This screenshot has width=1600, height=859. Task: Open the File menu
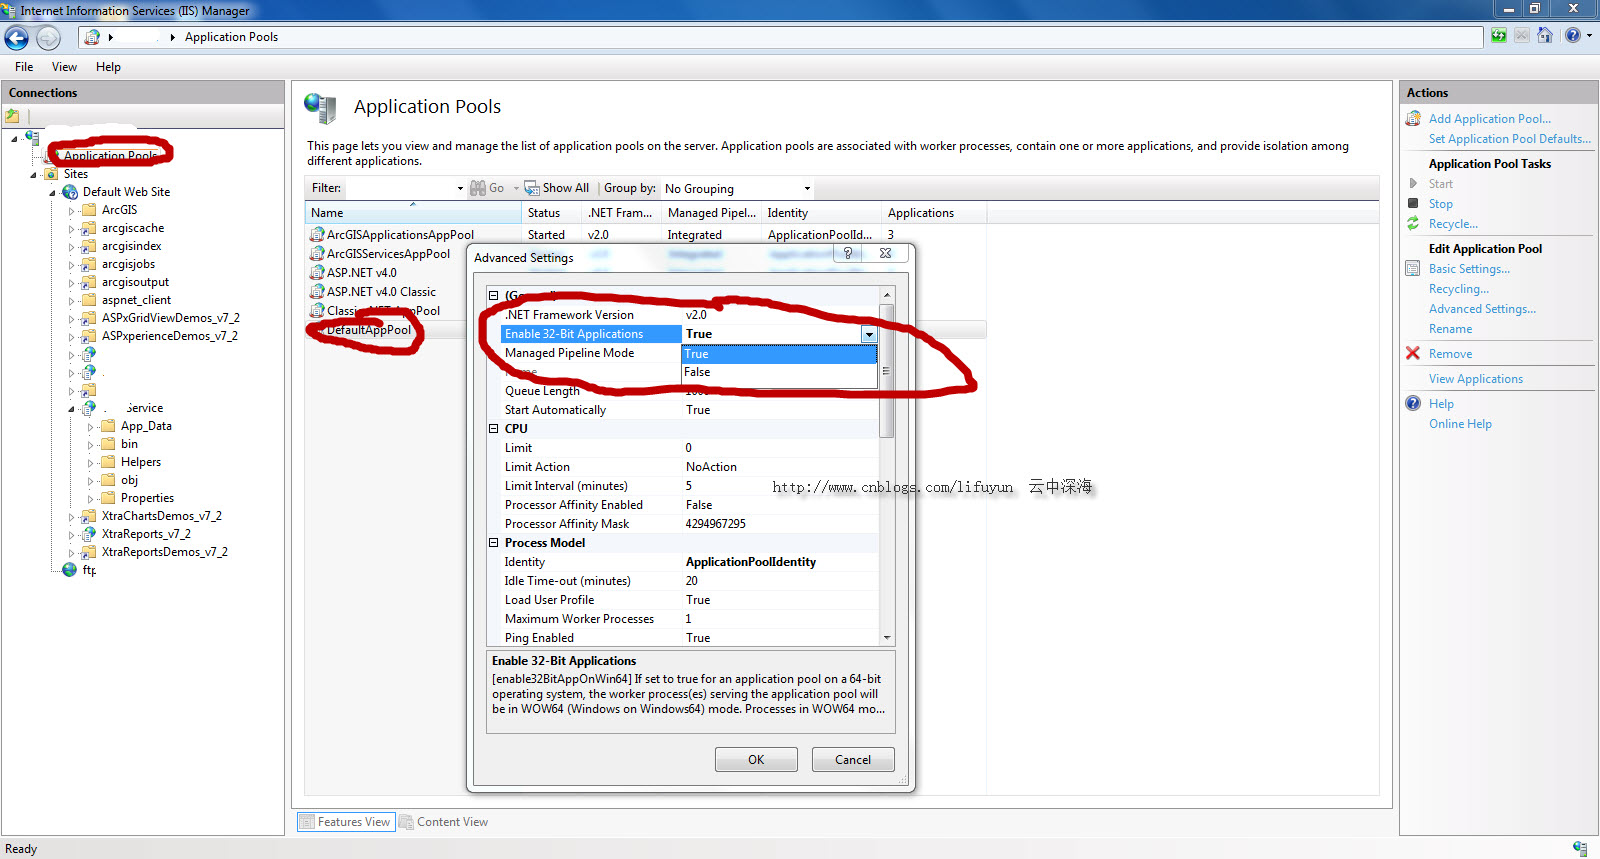(x=24, y=67)
